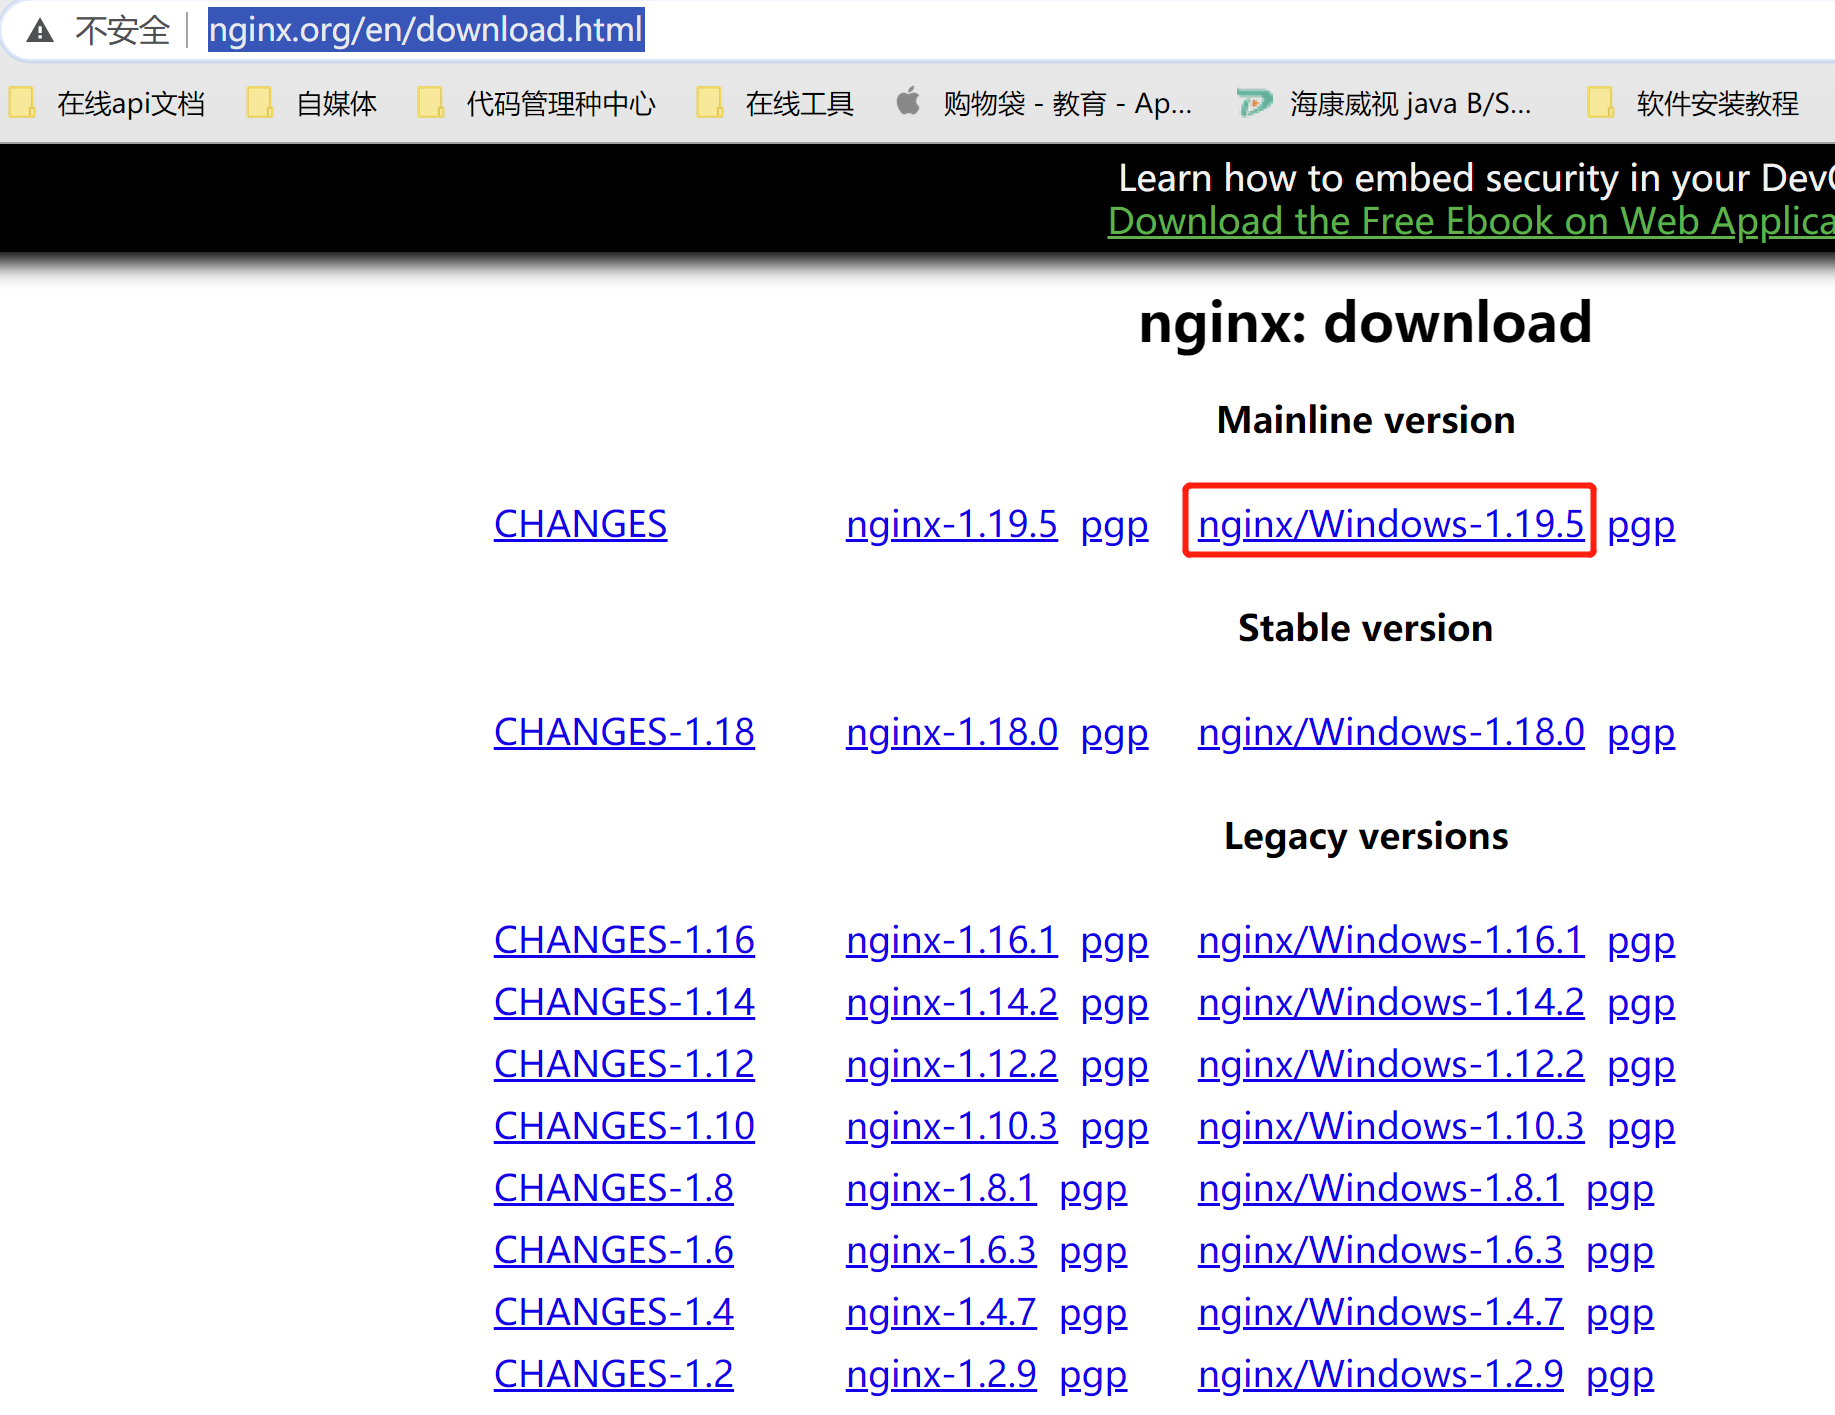Click the nginx.org URL in address bar
The height and width of the screenshot is (1415, 1835).
click(426, 30)
